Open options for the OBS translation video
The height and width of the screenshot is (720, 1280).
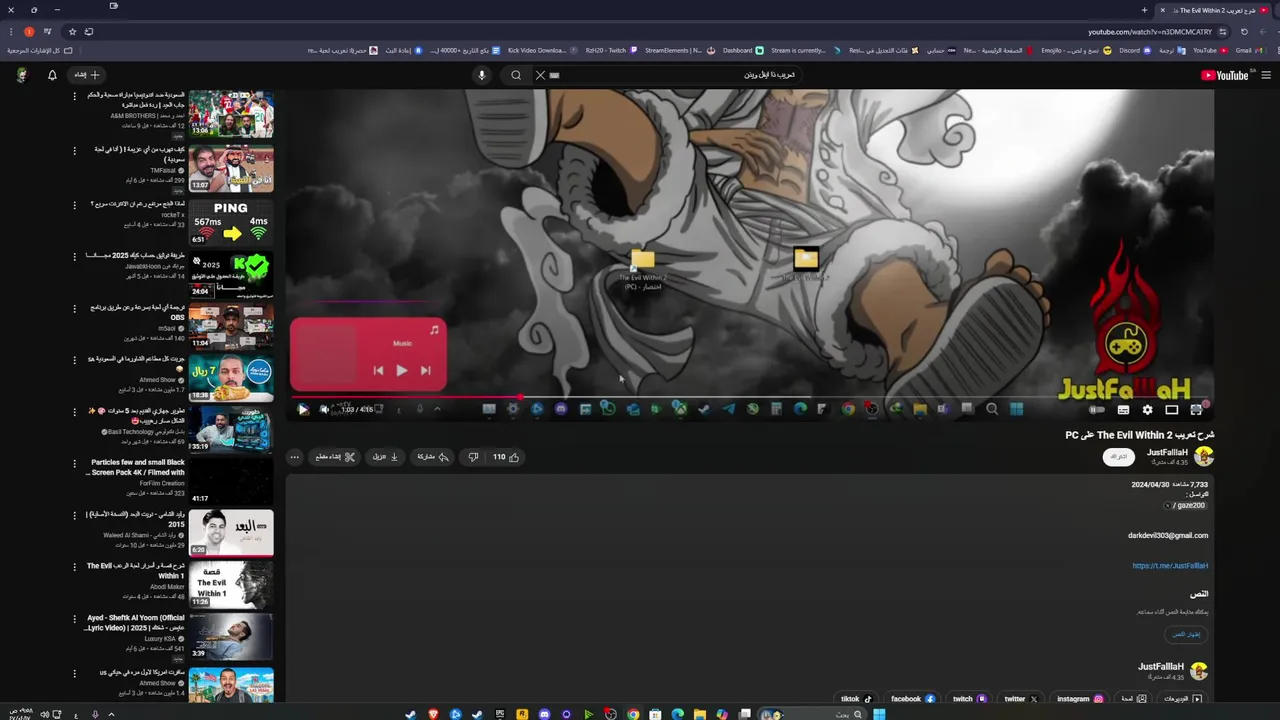(74, 308)
